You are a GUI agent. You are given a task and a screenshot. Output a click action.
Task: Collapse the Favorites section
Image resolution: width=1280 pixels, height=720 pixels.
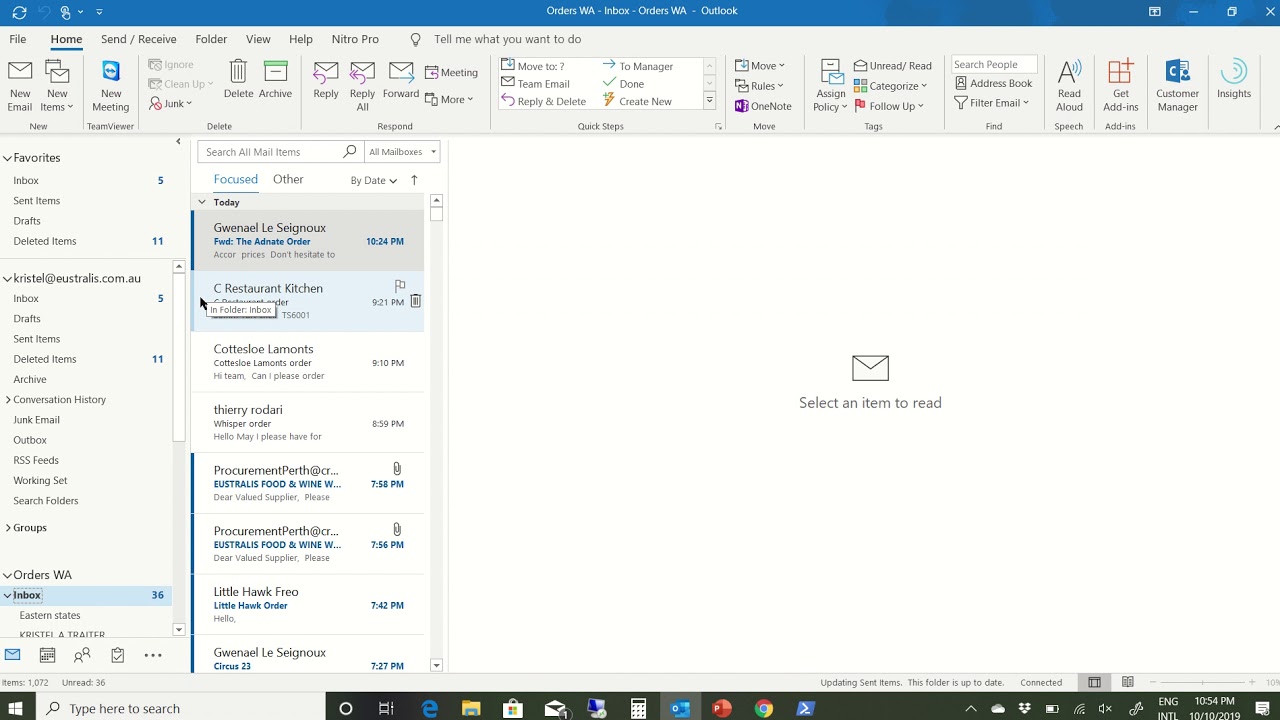point(6,158)
